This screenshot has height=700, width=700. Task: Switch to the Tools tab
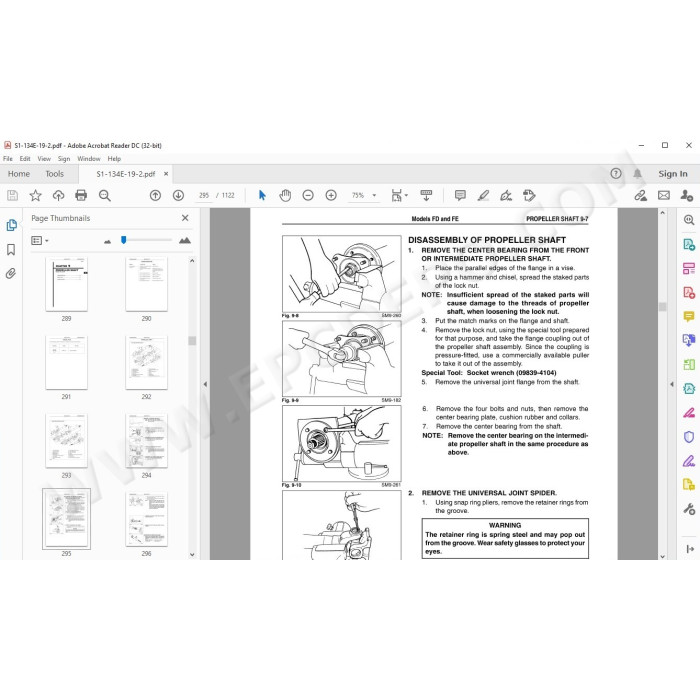pos(54,174)
